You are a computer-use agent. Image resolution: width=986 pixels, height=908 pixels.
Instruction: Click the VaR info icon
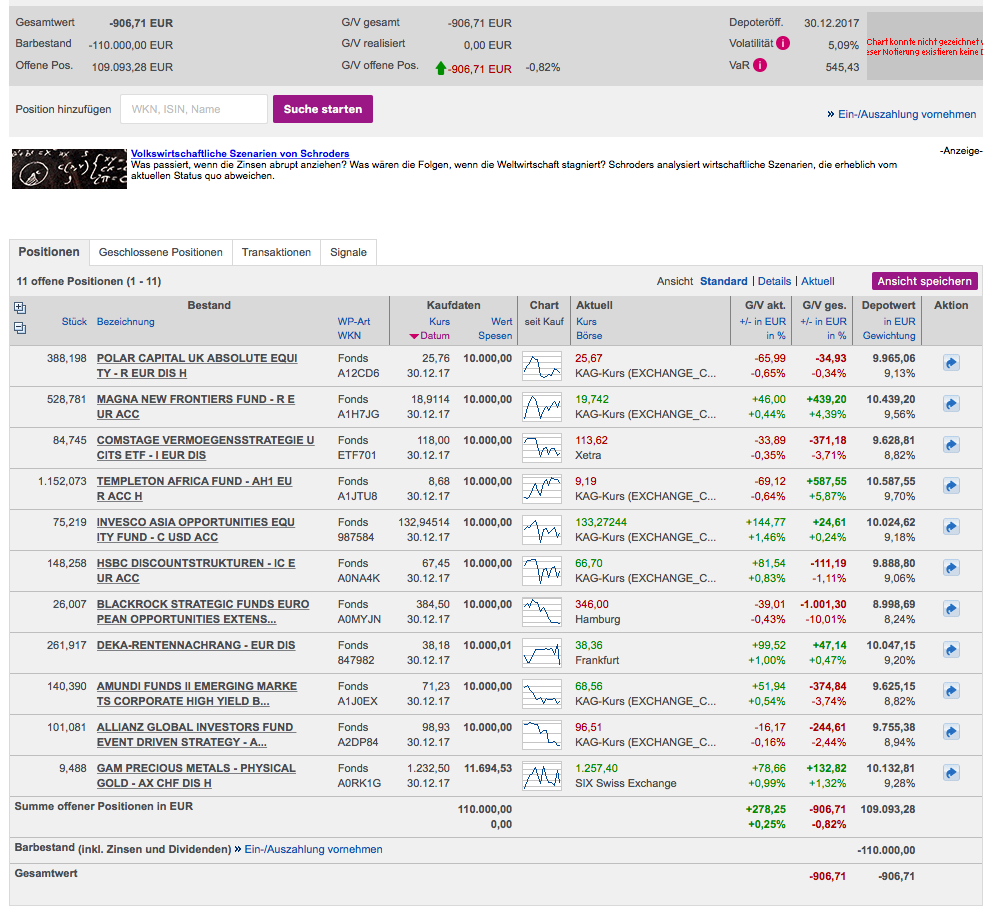tap(760, 65)
